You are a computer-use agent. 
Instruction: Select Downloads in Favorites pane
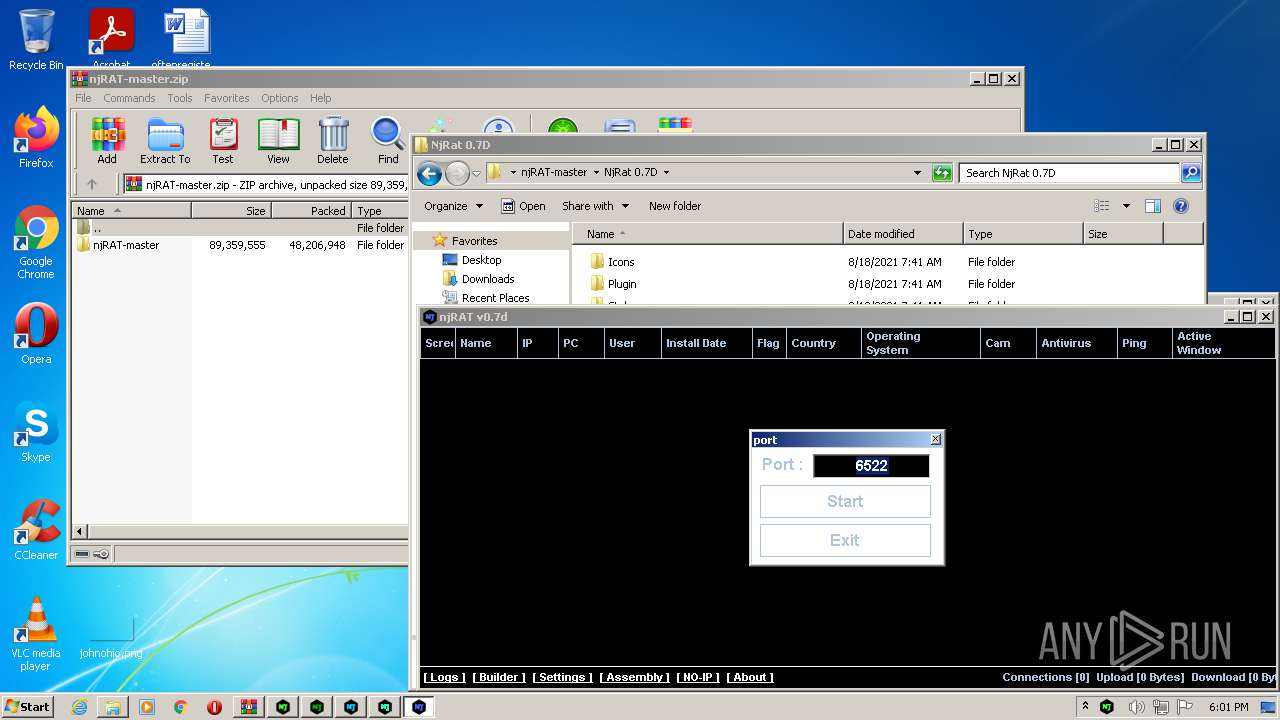tap(488, 279)
